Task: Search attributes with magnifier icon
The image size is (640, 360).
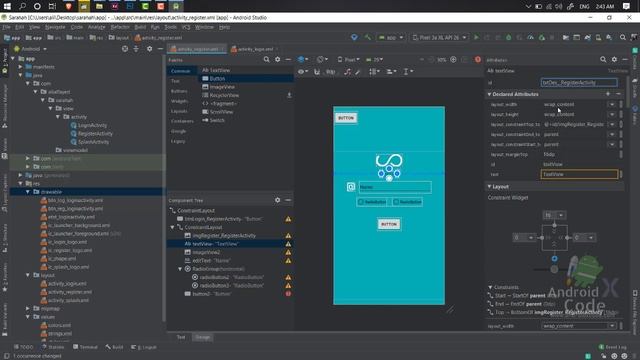Action: pyautogui.click(x=603, y=60)
